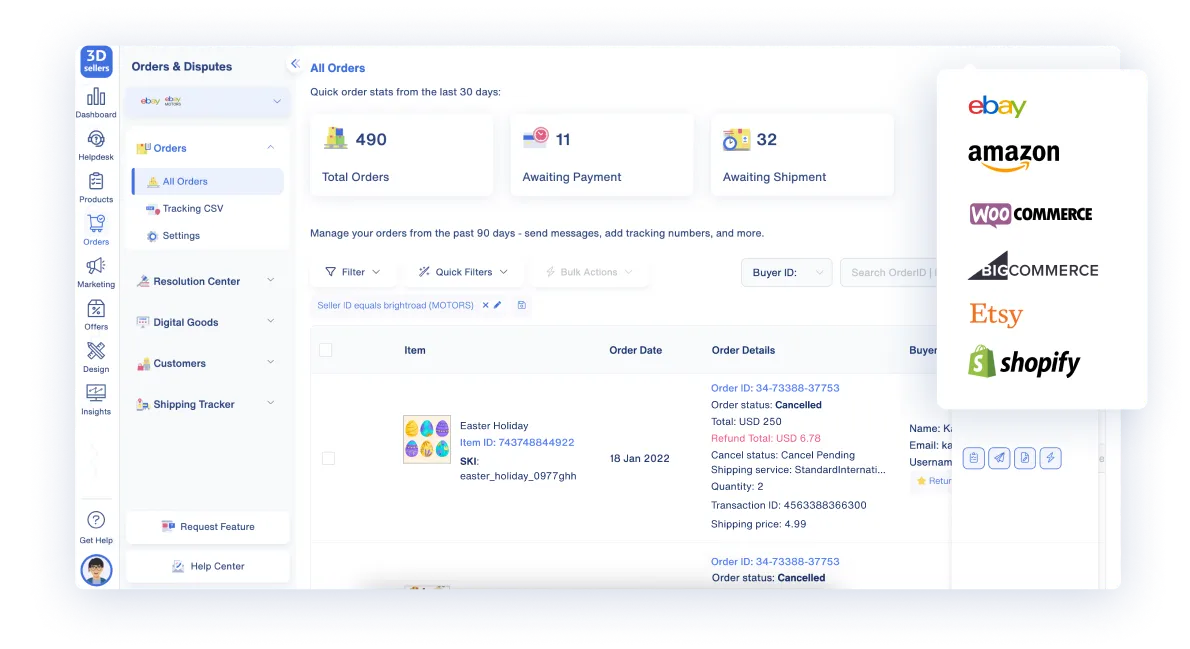1190x649 pixels.
Task: Edit the Seller ID filter pencil icon
Action: [498, 305]
